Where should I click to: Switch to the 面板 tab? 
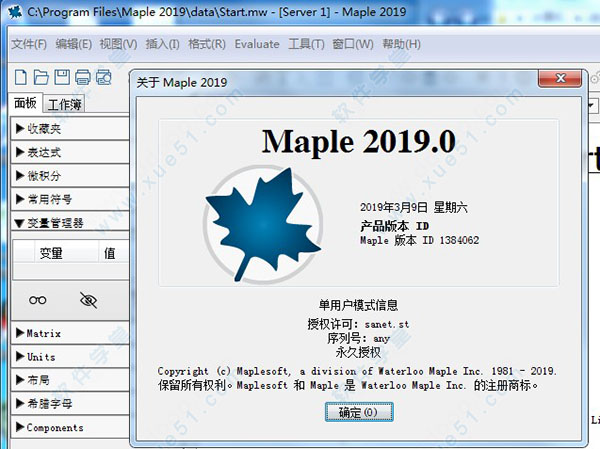click(x=25, y=103)
